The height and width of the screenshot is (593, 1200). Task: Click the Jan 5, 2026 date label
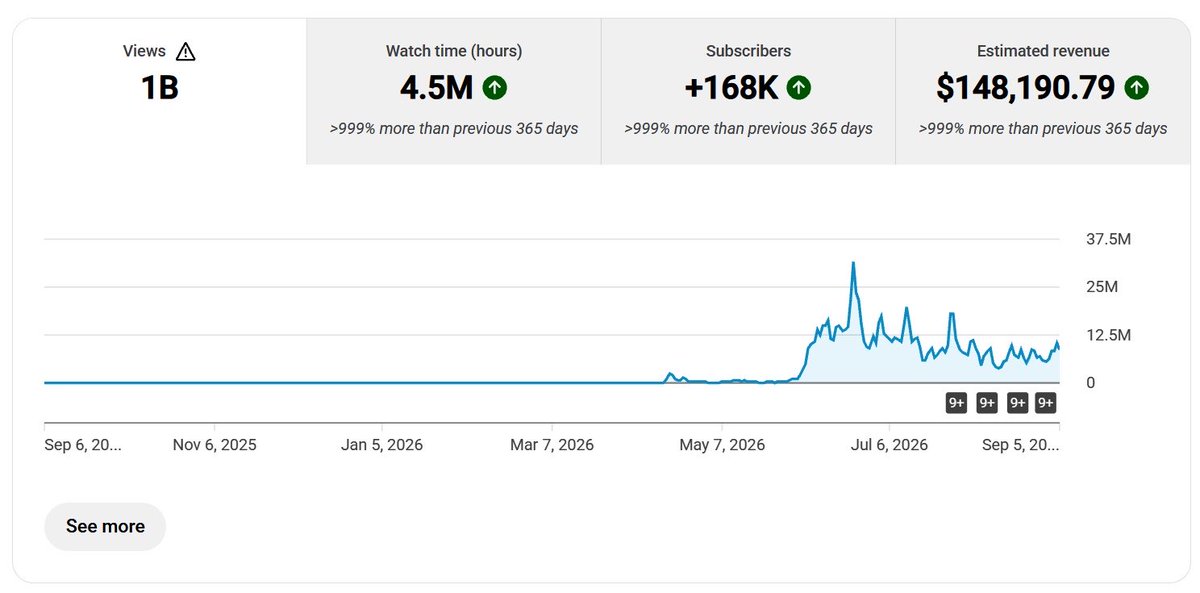pos(382,445)
